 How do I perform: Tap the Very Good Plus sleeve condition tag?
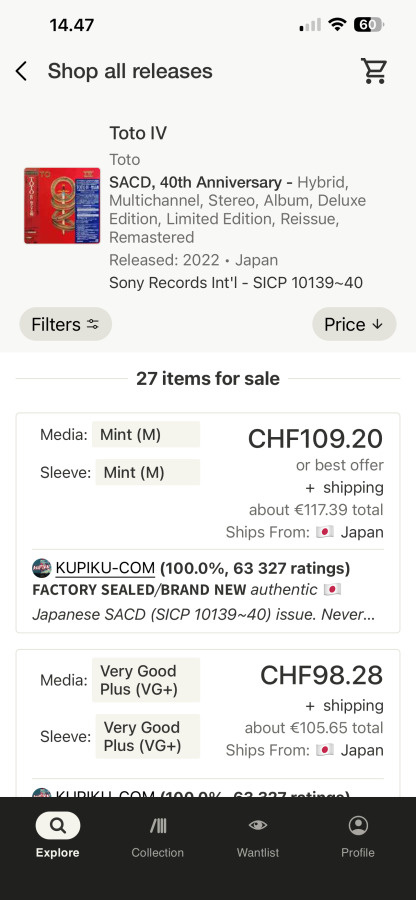pyautogui.click(x=147, y=736)
